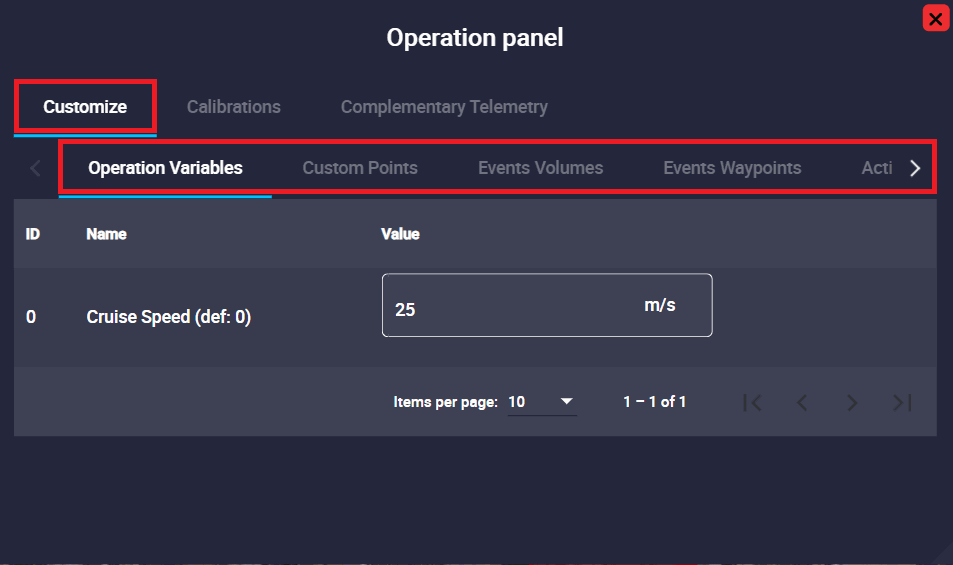Viewport: 953px width, 565px height.
Task: Click the Value column header
Action: pyautogui.click(x=400, y=234)
